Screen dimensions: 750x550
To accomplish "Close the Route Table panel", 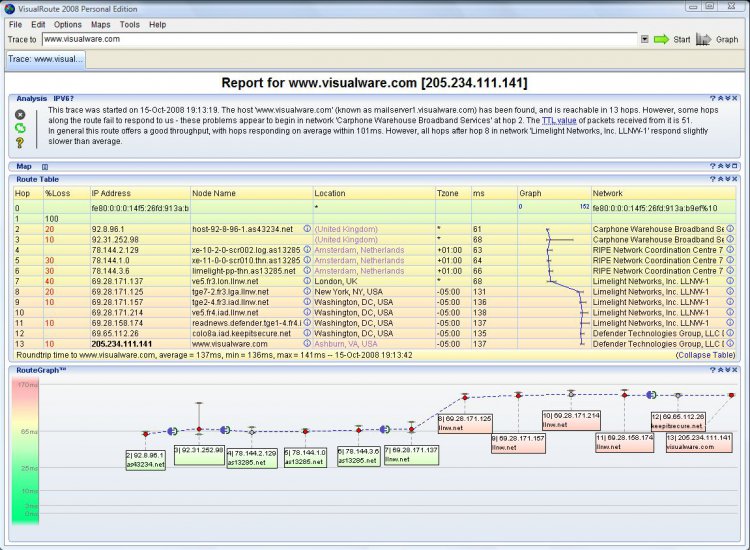I will [x=735, y=179].
